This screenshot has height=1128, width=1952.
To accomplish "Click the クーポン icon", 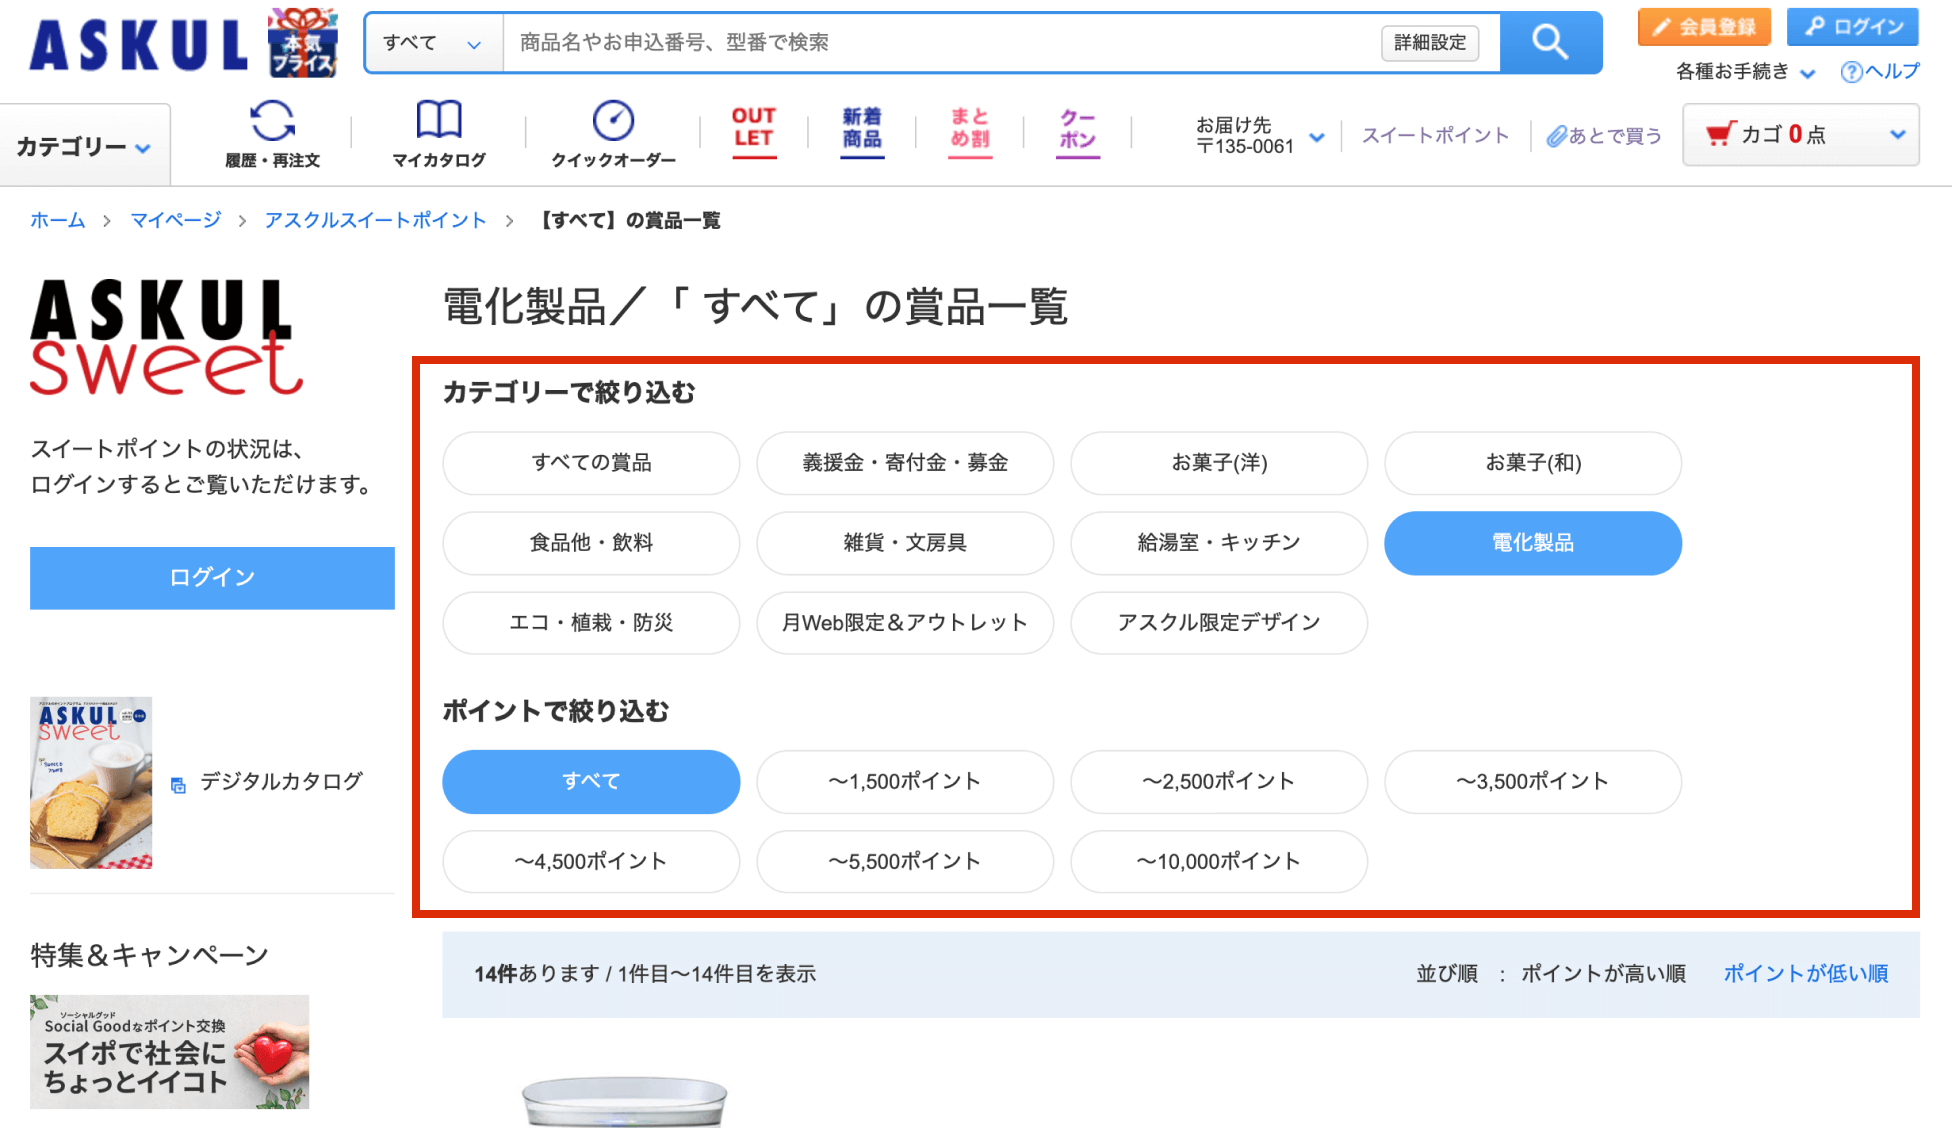I will 1077,130.
